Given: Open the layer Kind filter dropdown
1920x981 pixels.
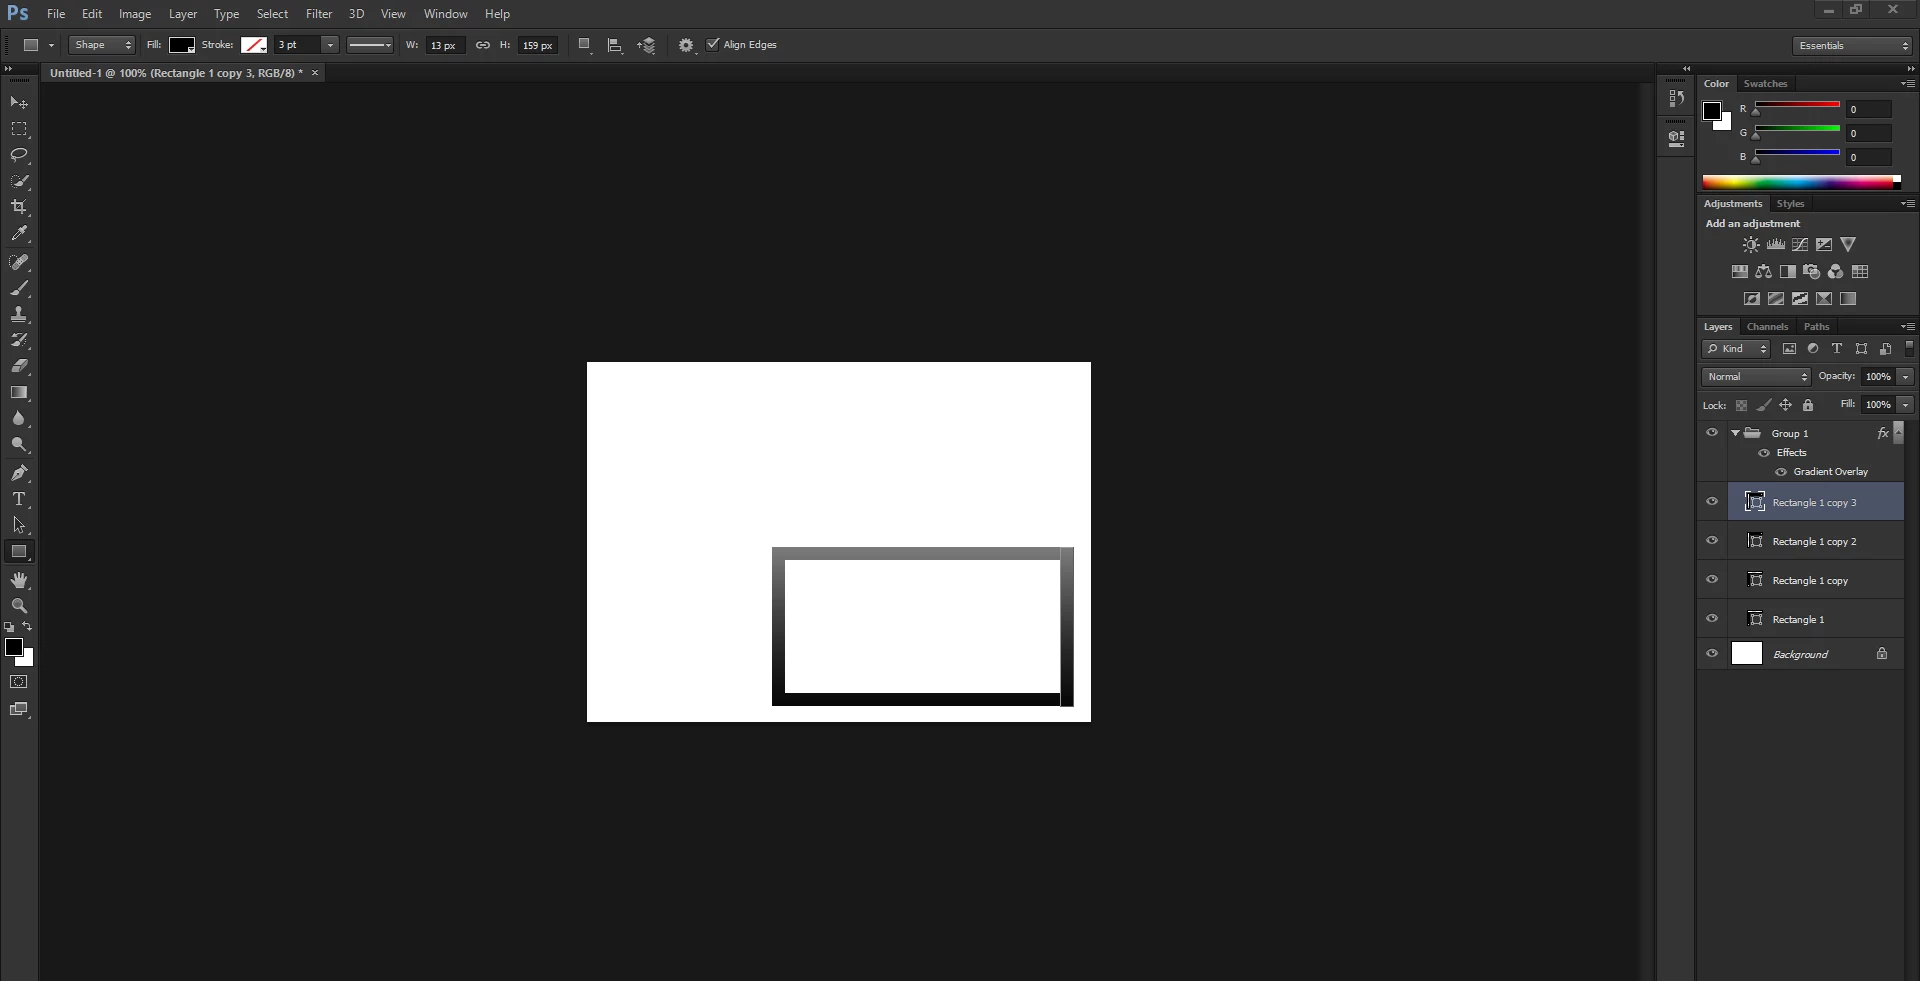Looking at the screenshot, I should (1736, 349).
